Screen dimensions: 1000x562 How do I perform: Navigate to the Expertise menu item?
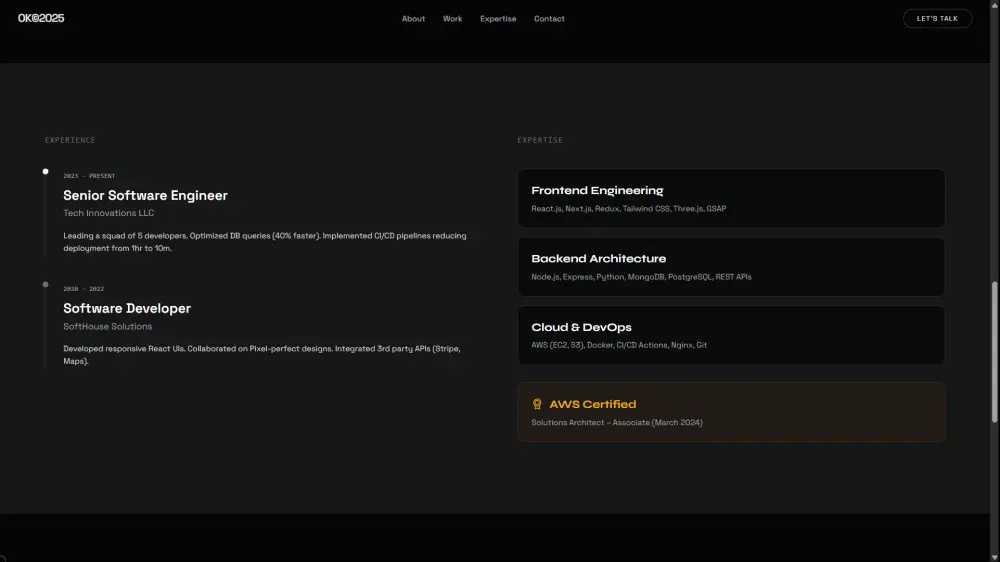(498, 19)
